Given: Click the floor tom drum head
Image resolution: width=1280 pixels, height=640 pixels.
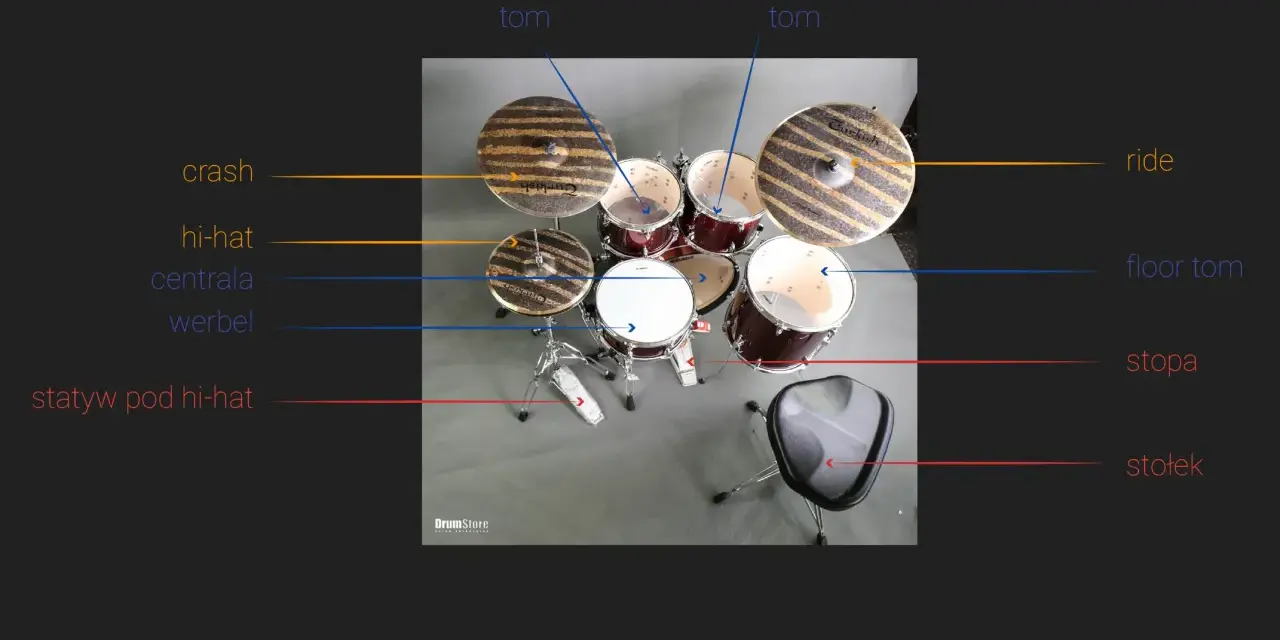Looking at the screenshot, I should [x=800, y=283].
